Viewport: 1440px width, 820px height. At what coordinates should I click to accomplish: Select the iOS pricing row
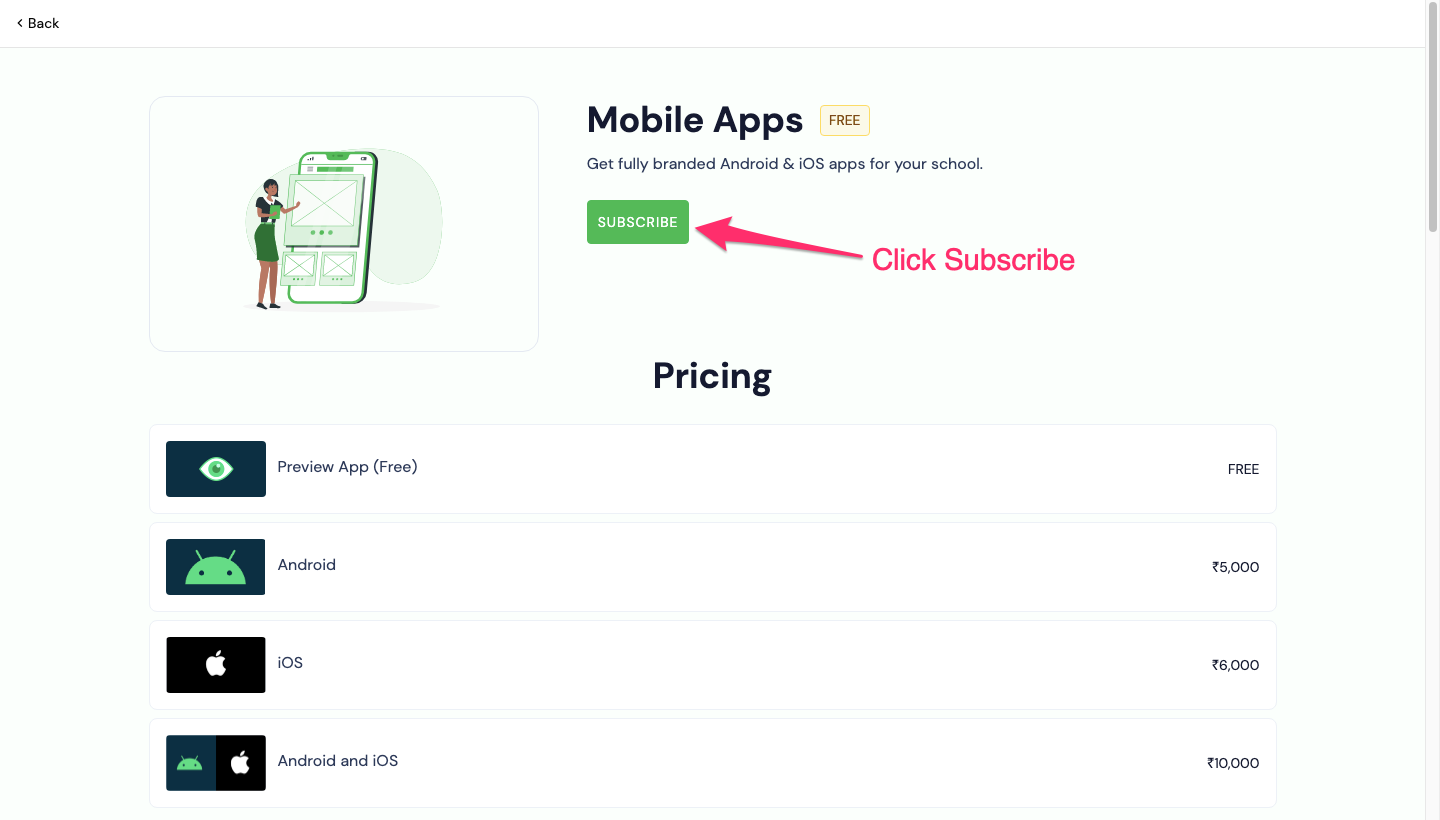click(x=712, y=664)
